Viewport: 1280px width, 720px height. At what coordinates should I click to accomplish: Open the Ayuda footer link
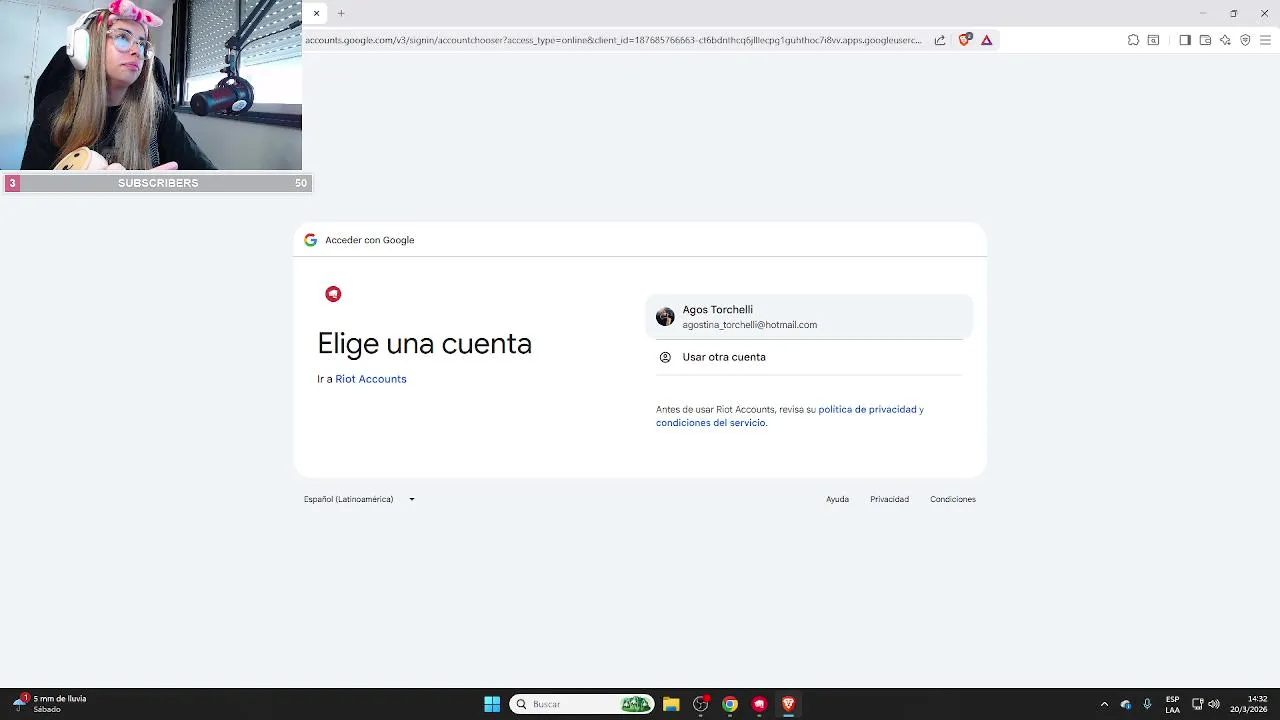click(x=837, y=499)
